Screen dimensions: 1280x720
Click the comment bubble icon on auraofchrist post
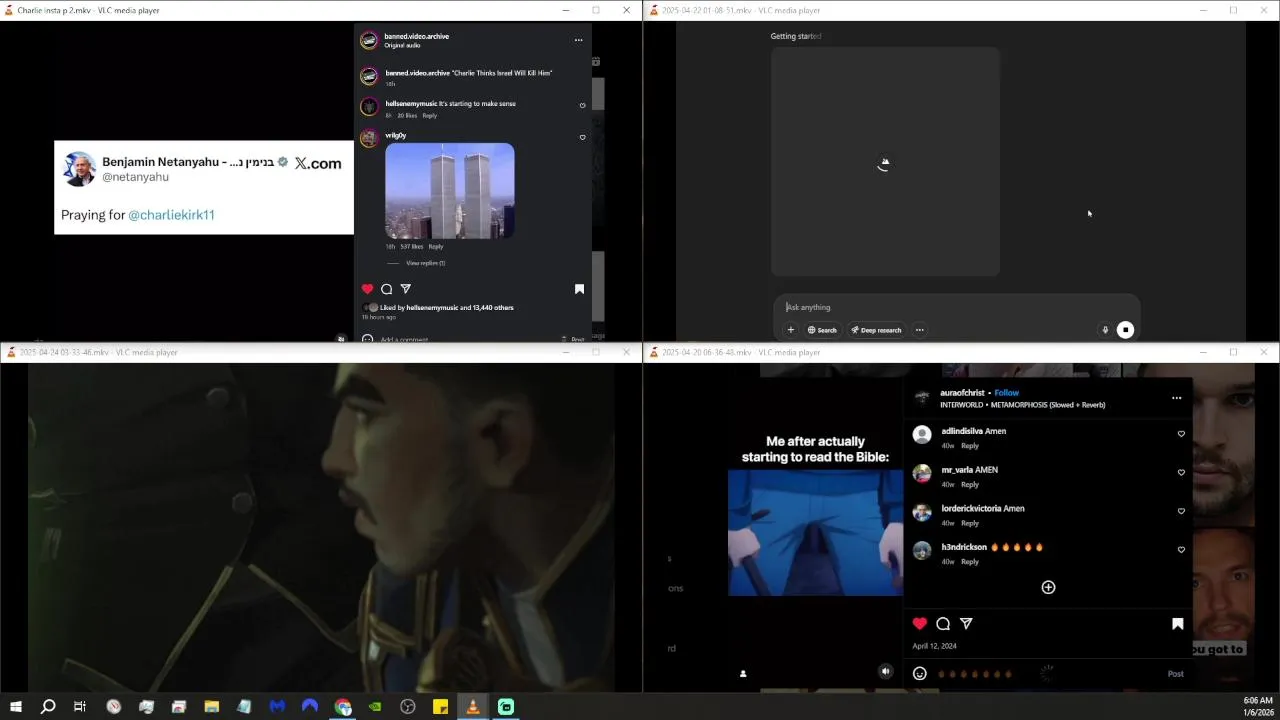click(943, 624)
